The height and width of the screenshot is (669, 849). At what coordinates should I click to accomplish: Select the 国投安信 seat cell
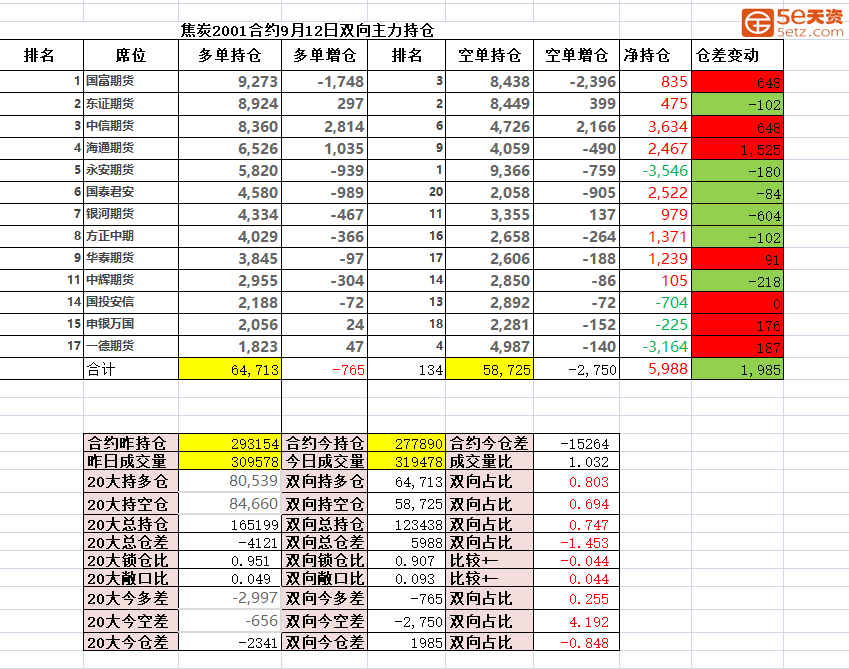click(x=130, y=302)
